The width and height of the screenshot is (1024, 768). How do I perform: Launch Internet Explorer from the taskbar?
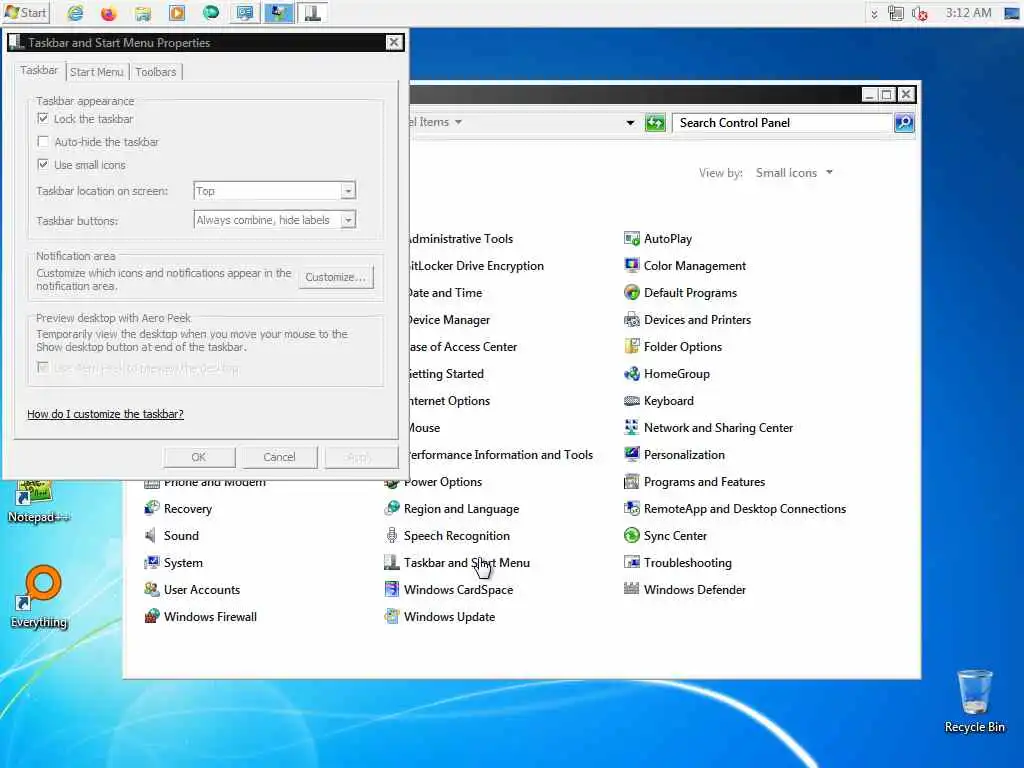(x=76, y=12)
